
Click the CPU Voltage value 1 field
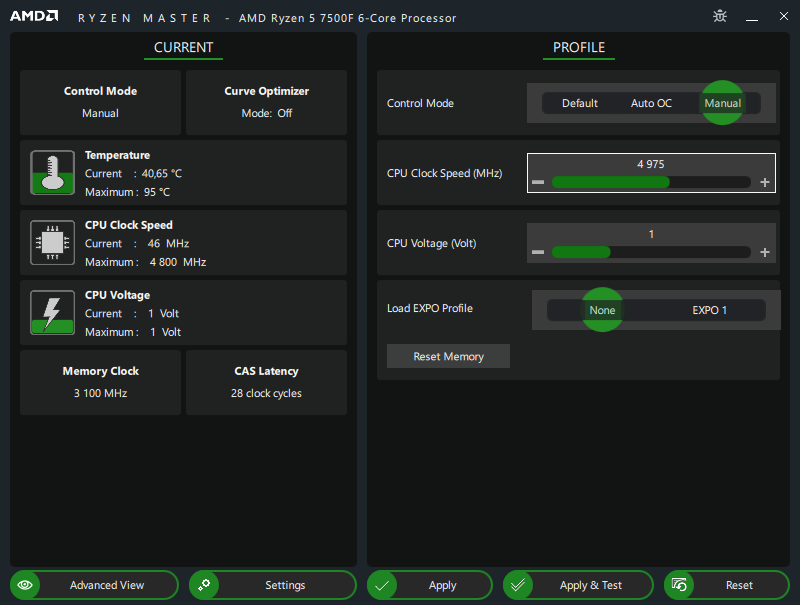pyautogui.click(x=651, y=234)
